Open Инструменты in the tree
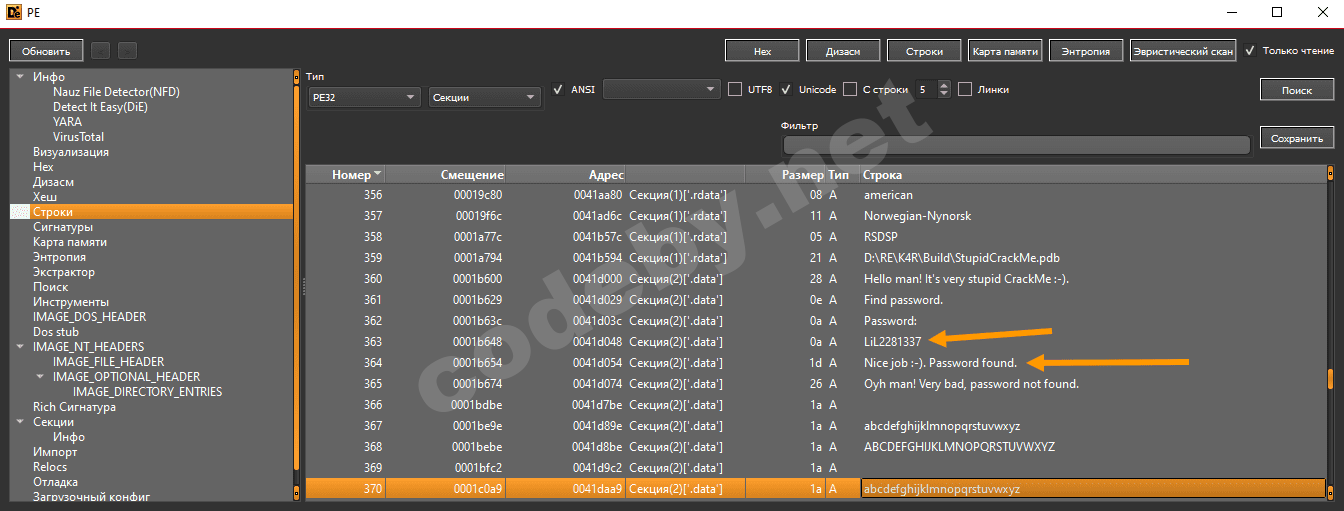The height and width of the screenshot is (511, 1344). tap(70, 302)
